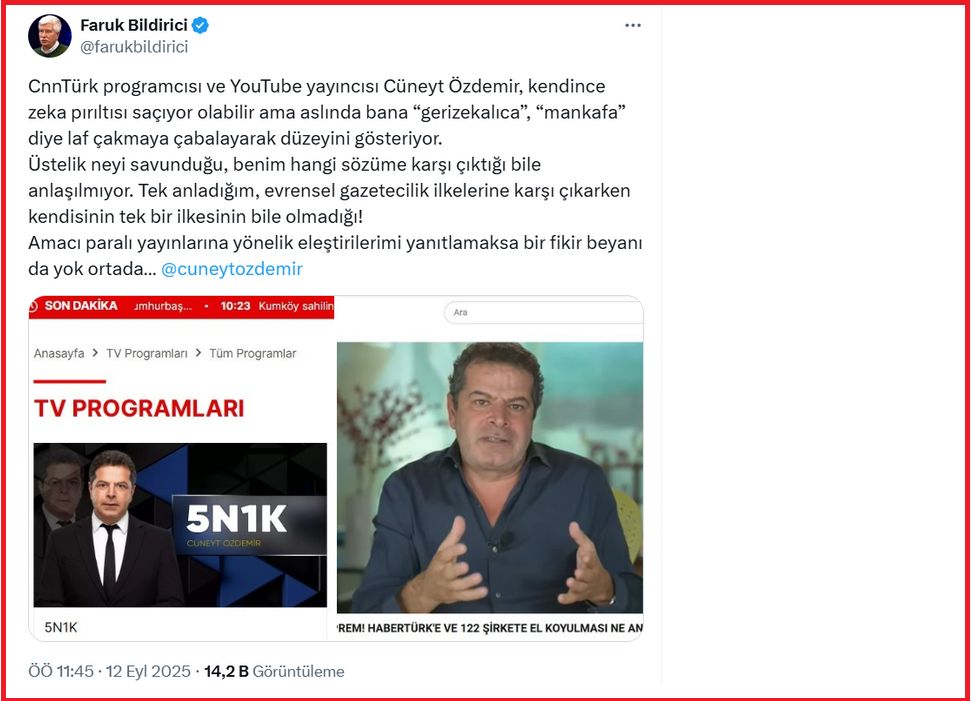Open the video frame of man gesturing
The height and width of the screenshot is (701, 974).
(490, 477)
